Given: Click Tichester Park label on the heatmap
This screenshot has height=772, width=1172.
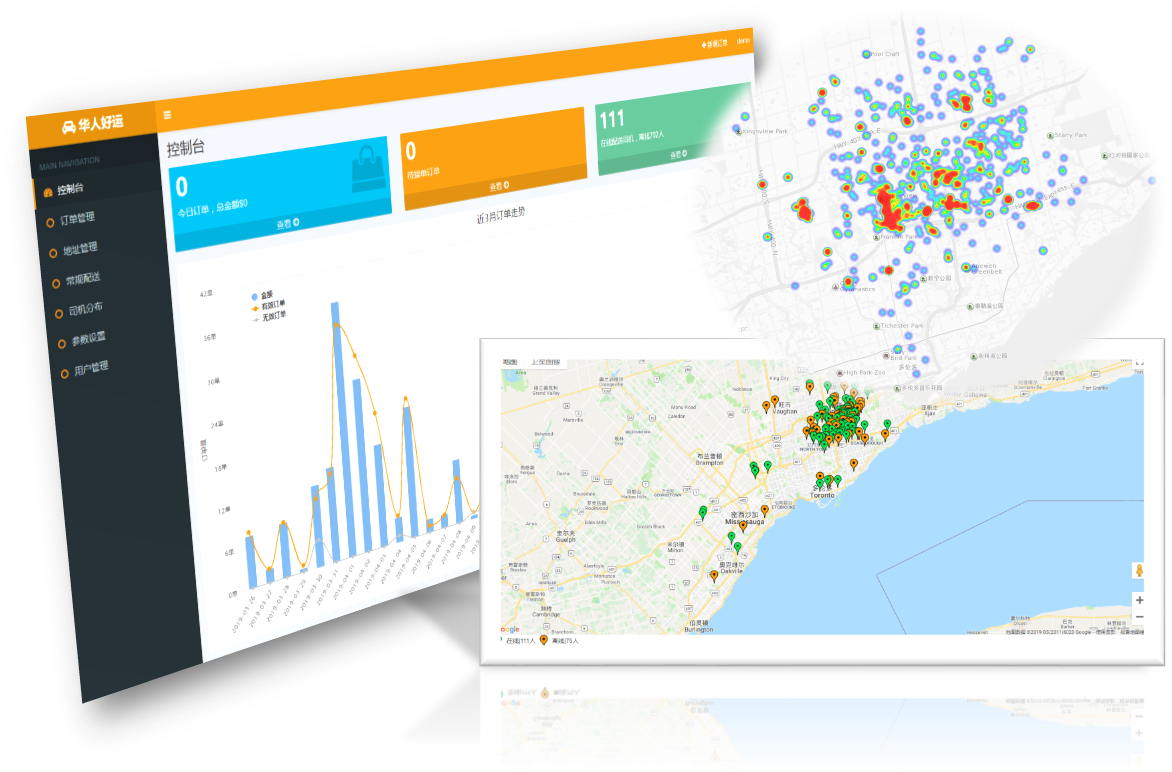Looking at the screenshot, I should 901,326.
